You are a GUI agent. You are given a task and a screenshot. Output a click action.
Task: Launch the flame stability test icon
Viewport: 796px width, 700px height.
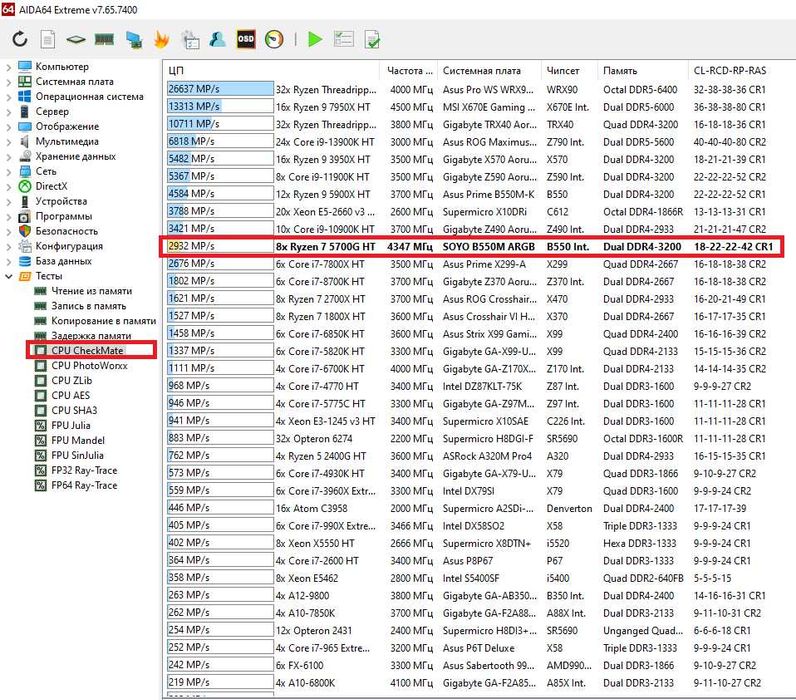161,39
